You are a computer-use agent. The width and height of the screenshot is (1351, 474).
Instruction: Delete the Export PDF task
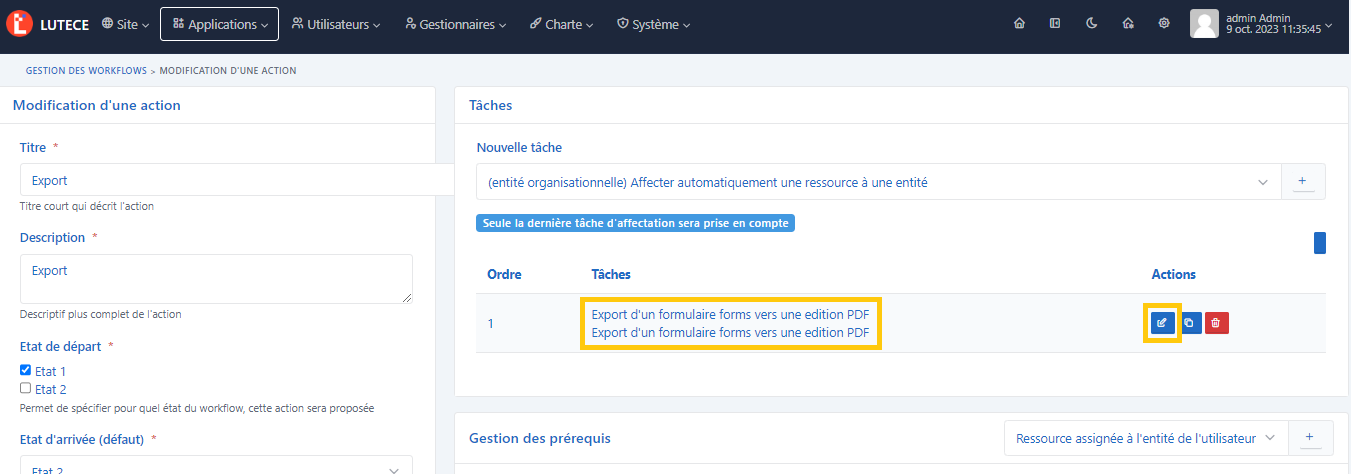(1216, 323)
